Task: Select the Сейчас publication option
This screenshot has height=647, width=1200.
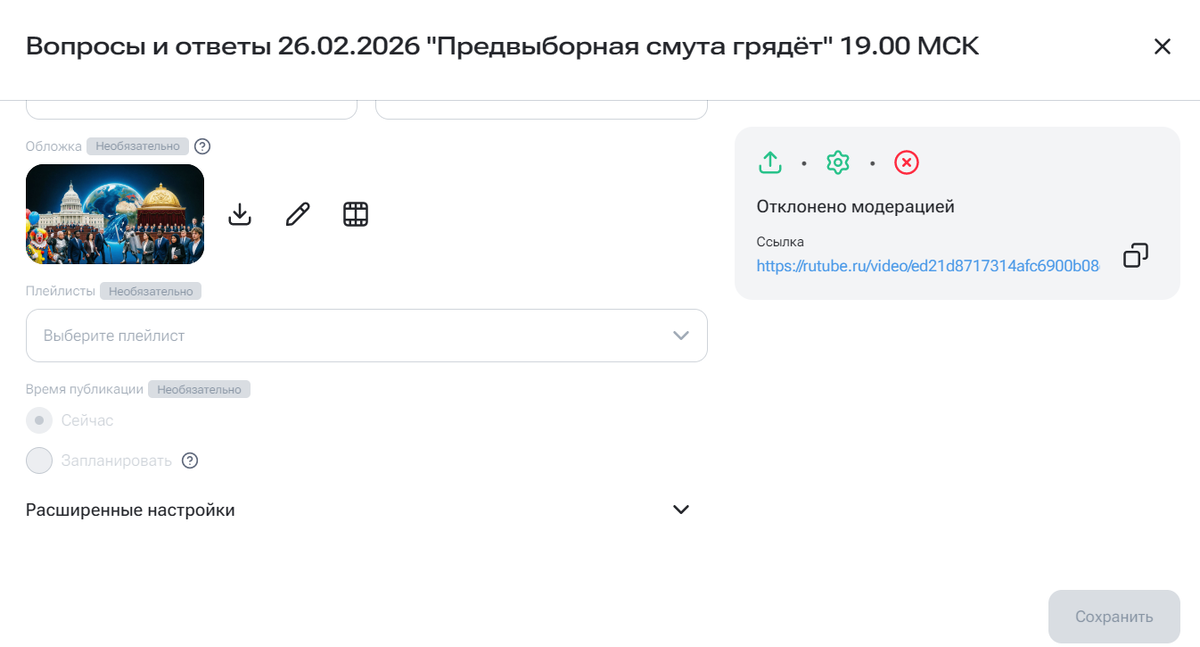Action: [x=39, y=420]
